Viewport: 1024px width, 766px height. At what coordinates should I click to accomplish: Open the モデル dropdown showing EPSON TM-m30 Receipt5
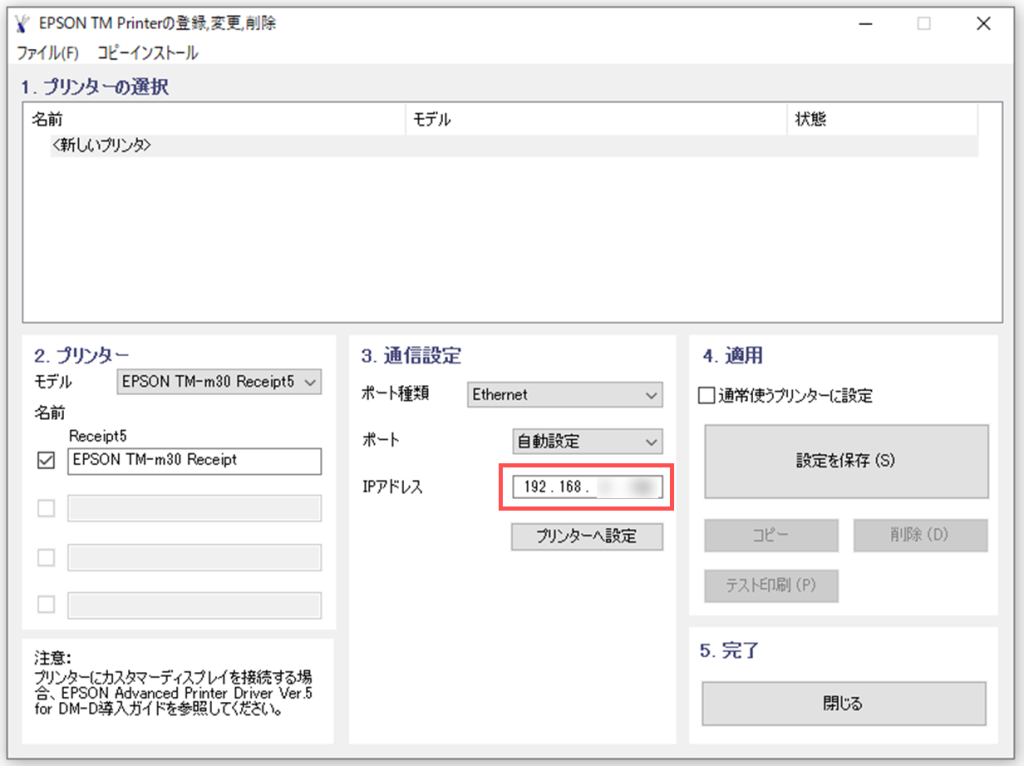click(219, 381)
